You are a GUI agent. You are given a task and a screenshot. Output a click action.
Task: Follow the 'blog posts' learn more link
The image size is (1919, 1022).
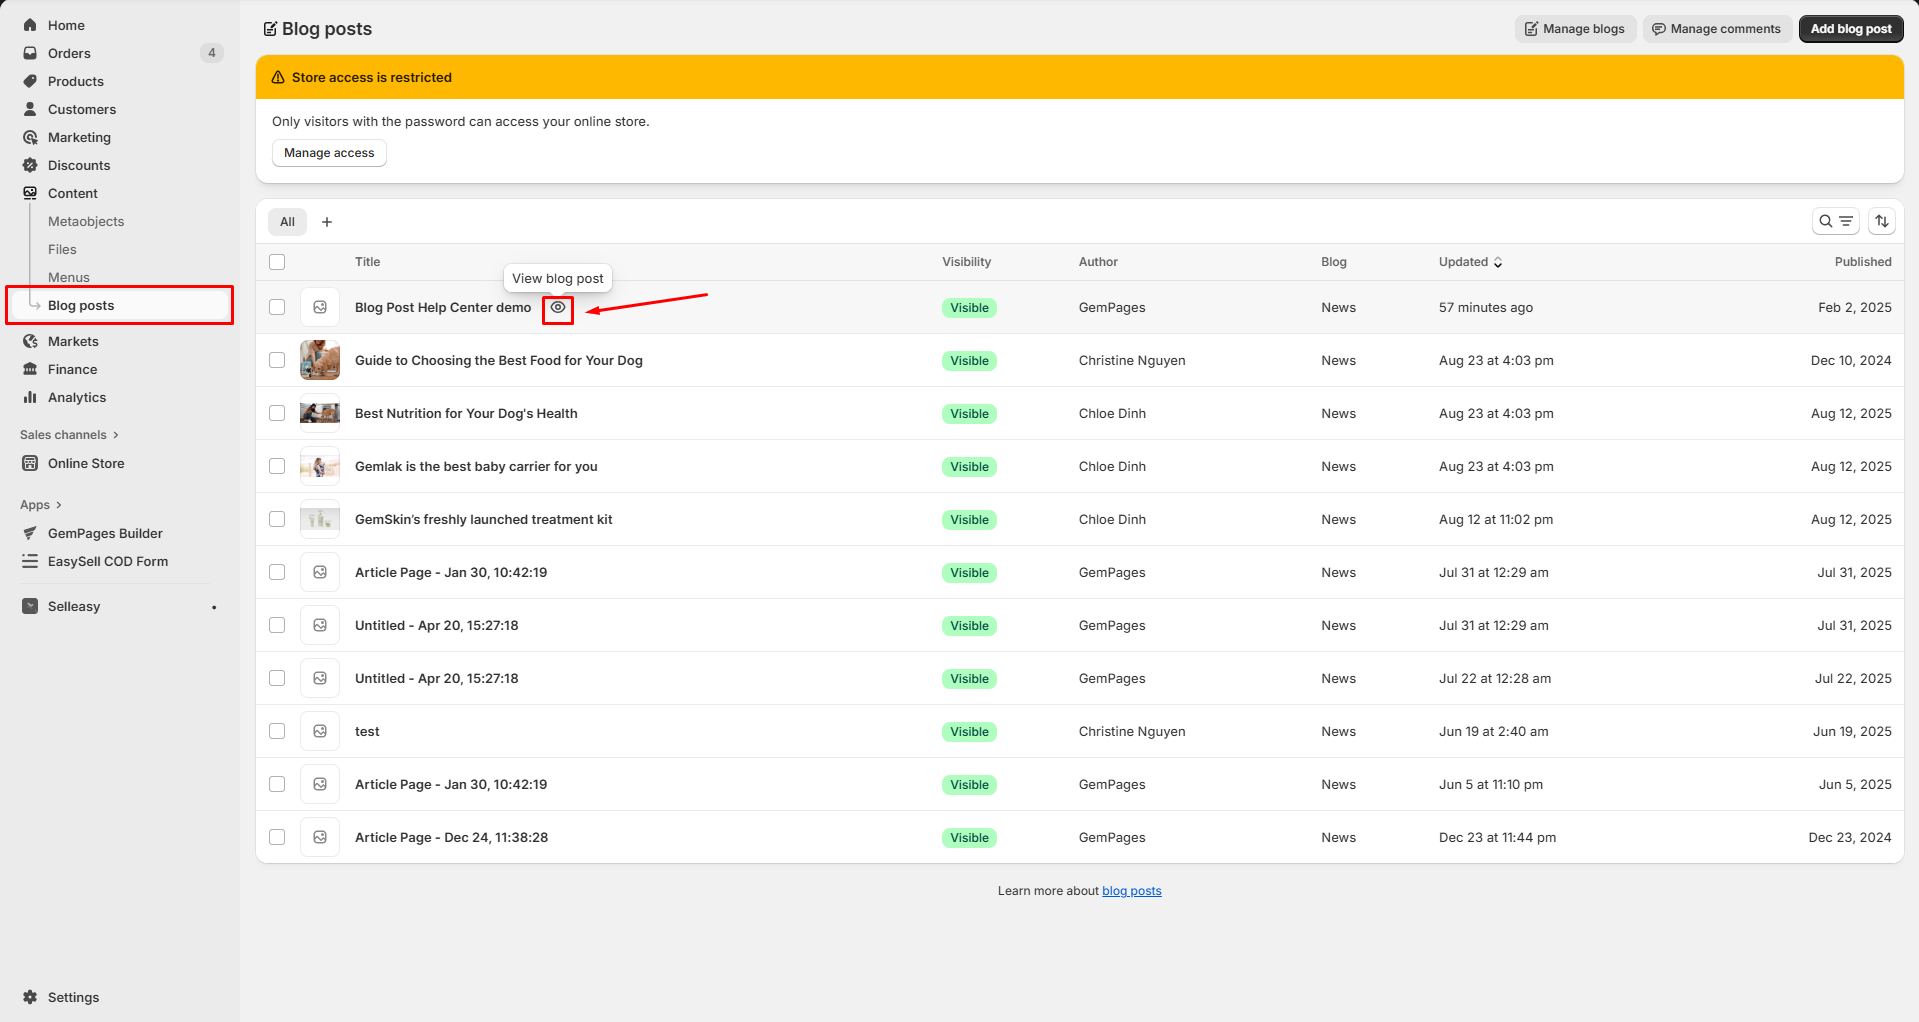tap(1131, 891)
